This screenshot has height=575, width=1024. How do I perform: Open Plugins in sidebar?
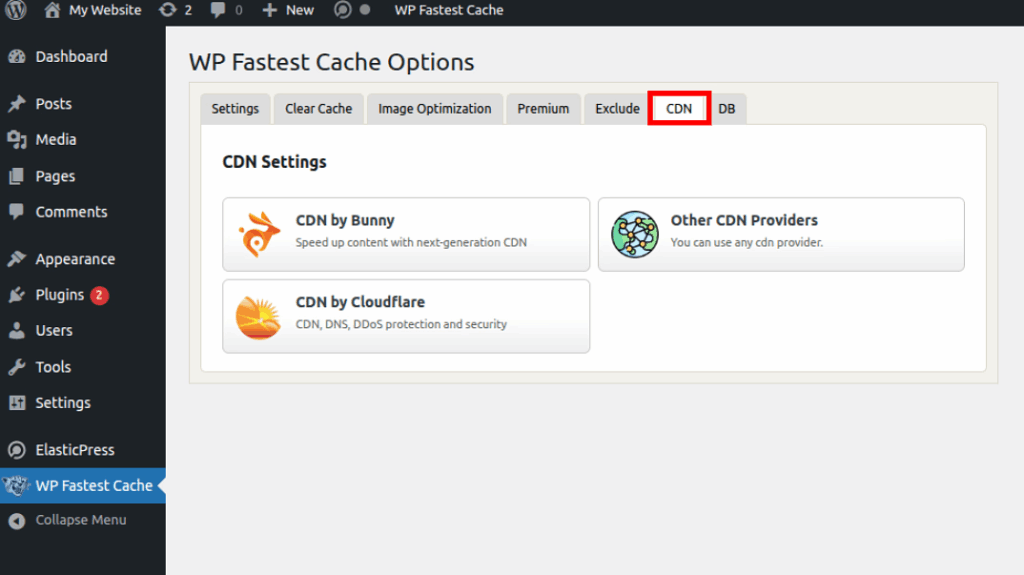tap(59, 295)
